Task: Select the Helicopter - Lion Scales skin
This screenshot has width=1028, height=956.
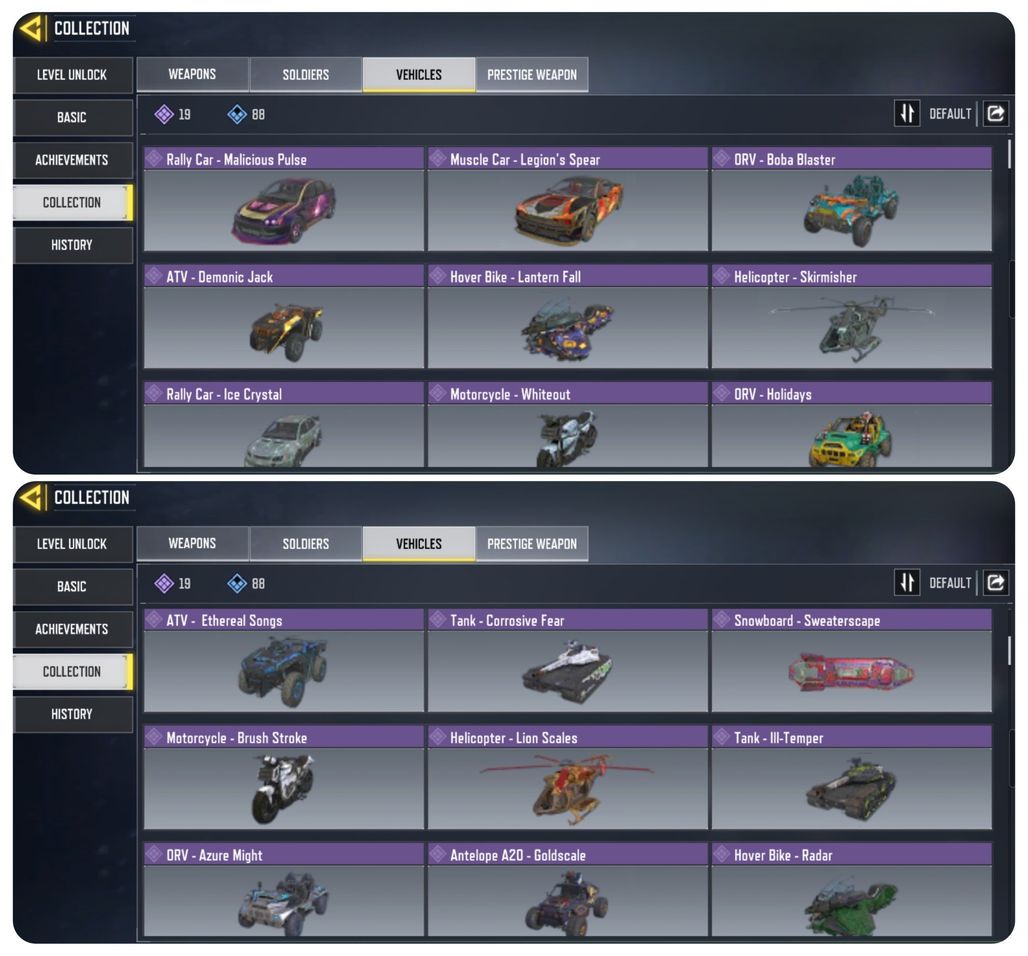Action: point(568,778)
